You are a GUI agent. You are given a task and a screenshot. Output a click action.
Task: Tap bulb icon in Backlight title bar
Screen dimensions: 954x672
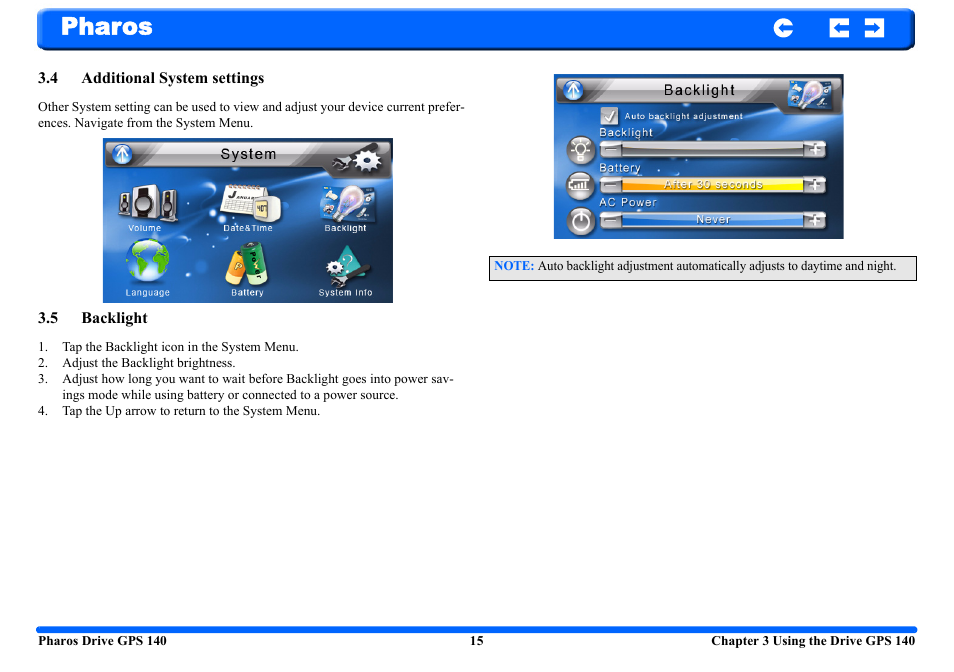[809, 95]
